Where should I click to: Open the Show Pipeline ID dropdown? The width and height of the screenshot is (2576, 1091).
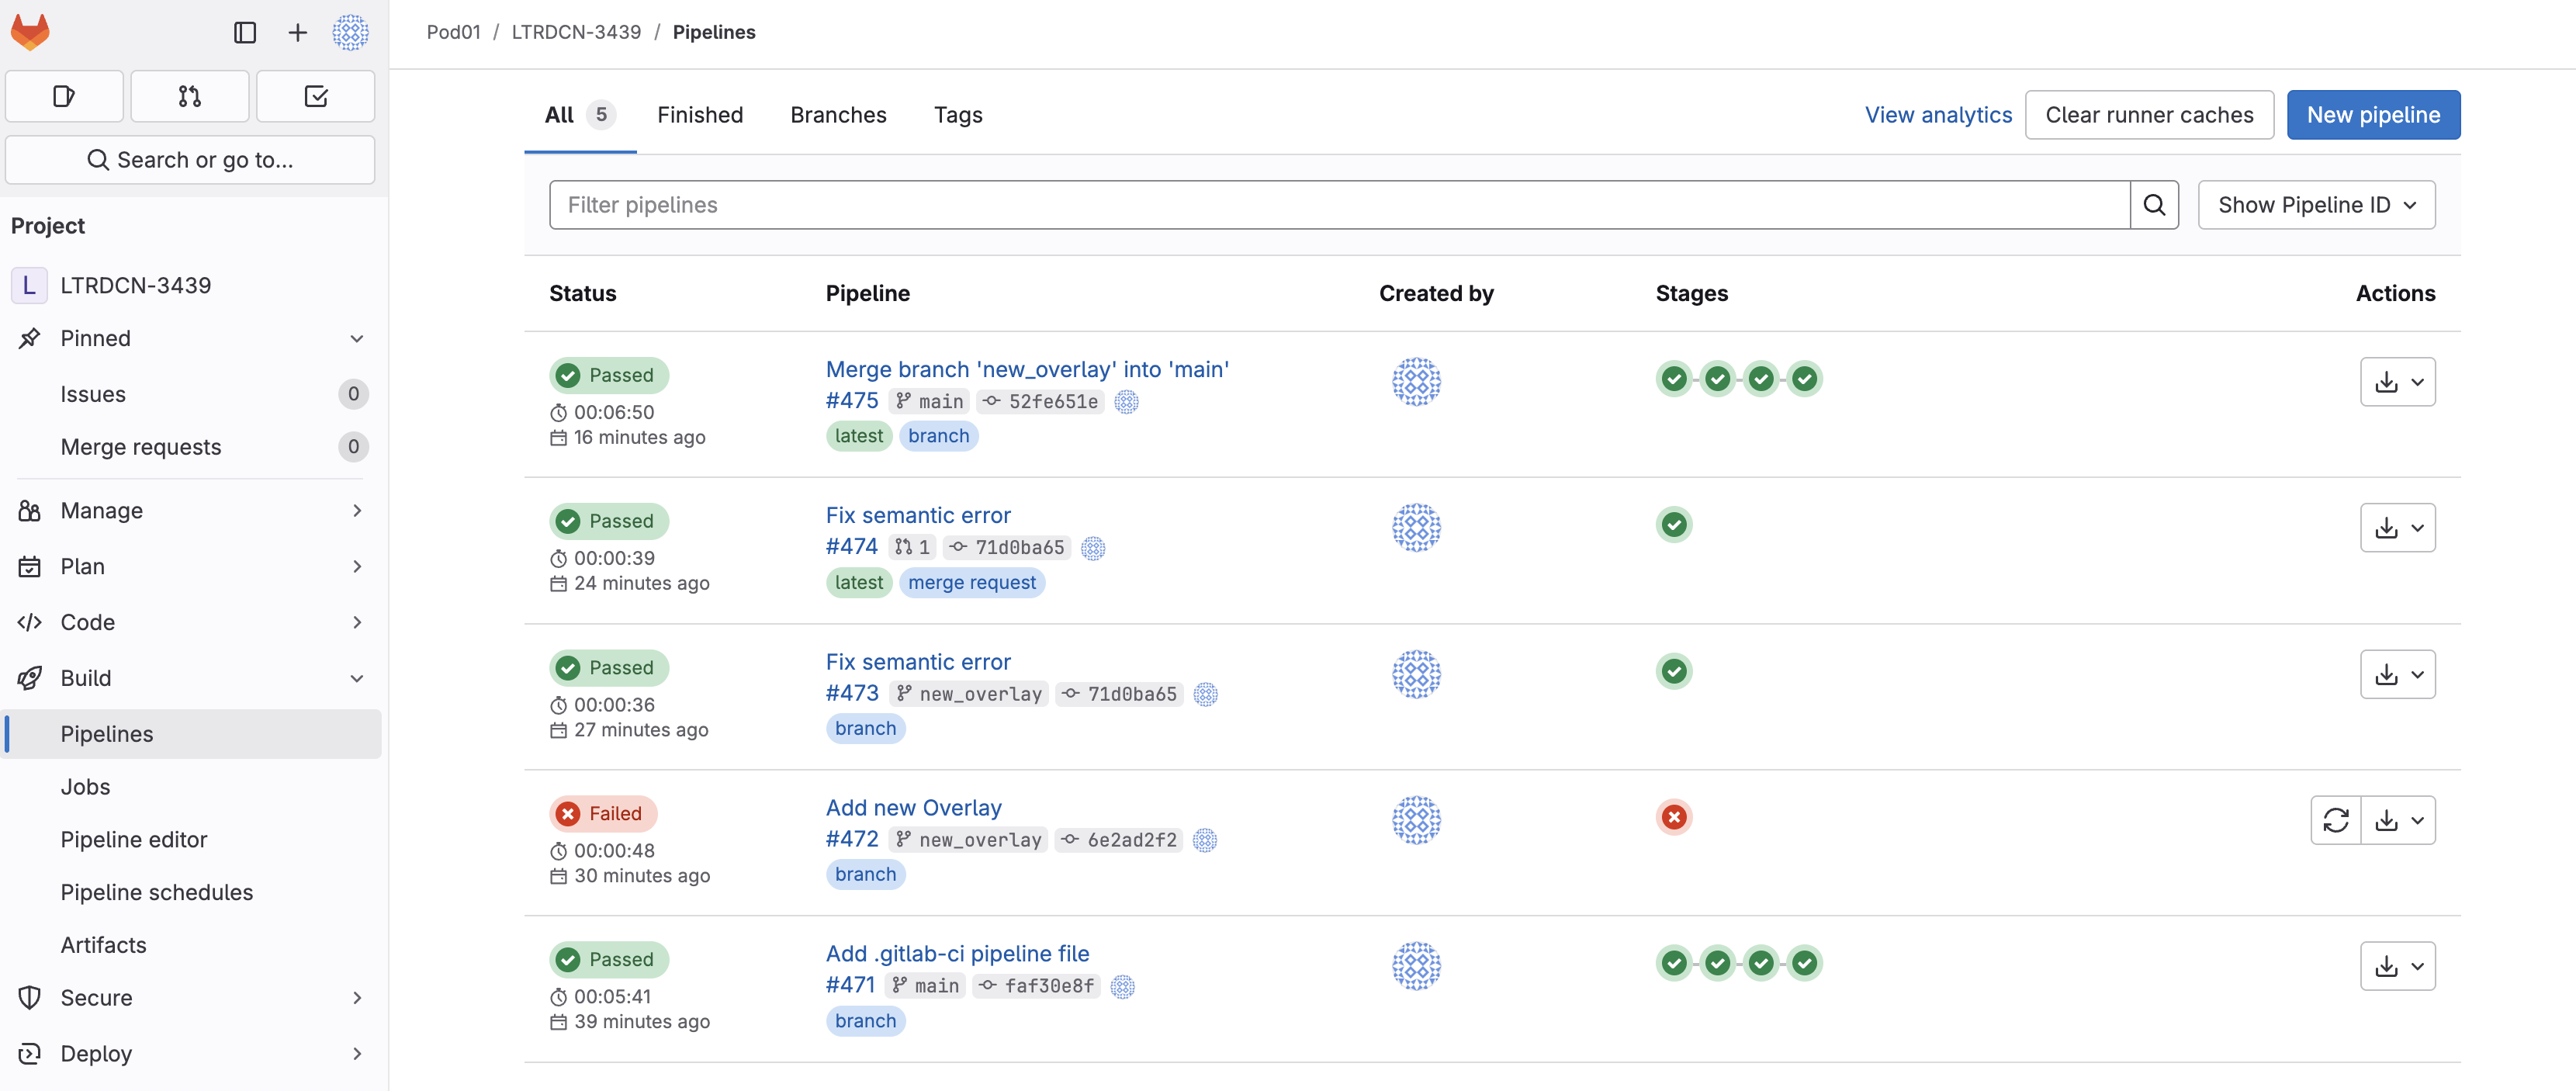tap(2316, 205)
